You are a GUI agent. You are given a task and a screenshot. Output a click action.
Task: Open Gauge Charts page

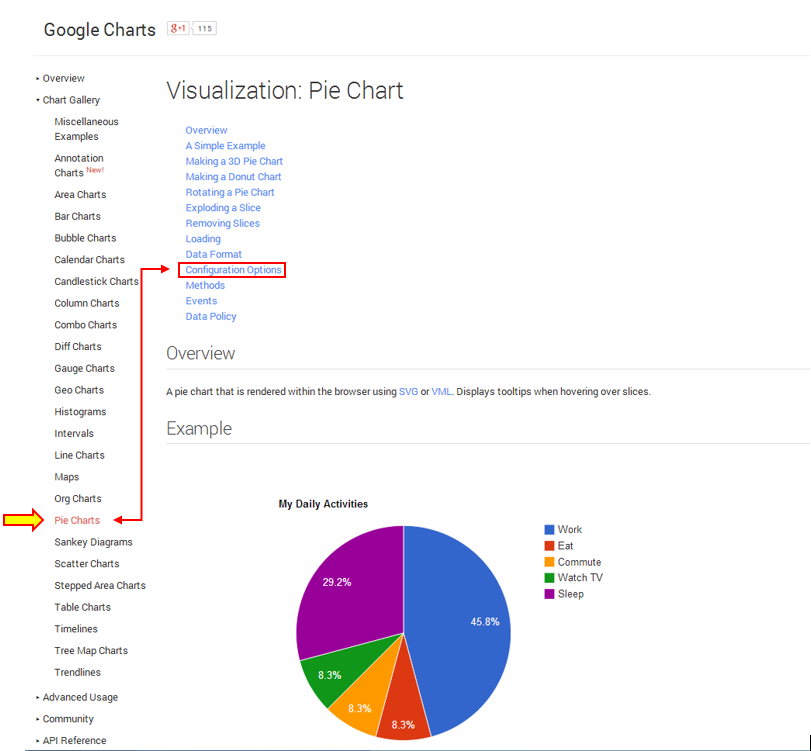85,368
